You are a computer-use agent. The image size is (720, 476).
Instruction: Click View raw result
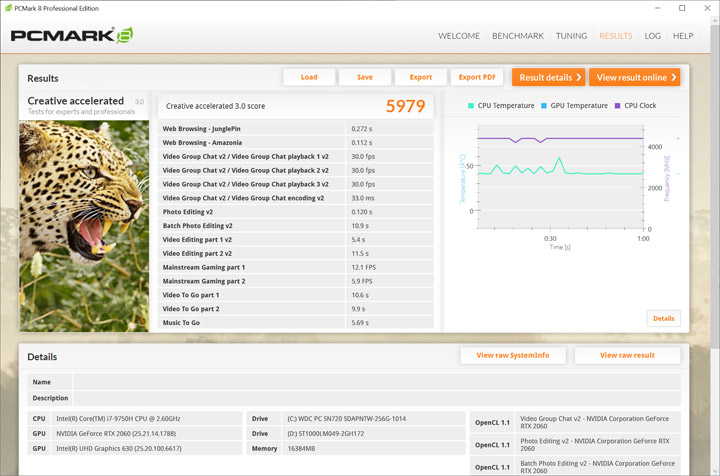[x=627, y=355]
